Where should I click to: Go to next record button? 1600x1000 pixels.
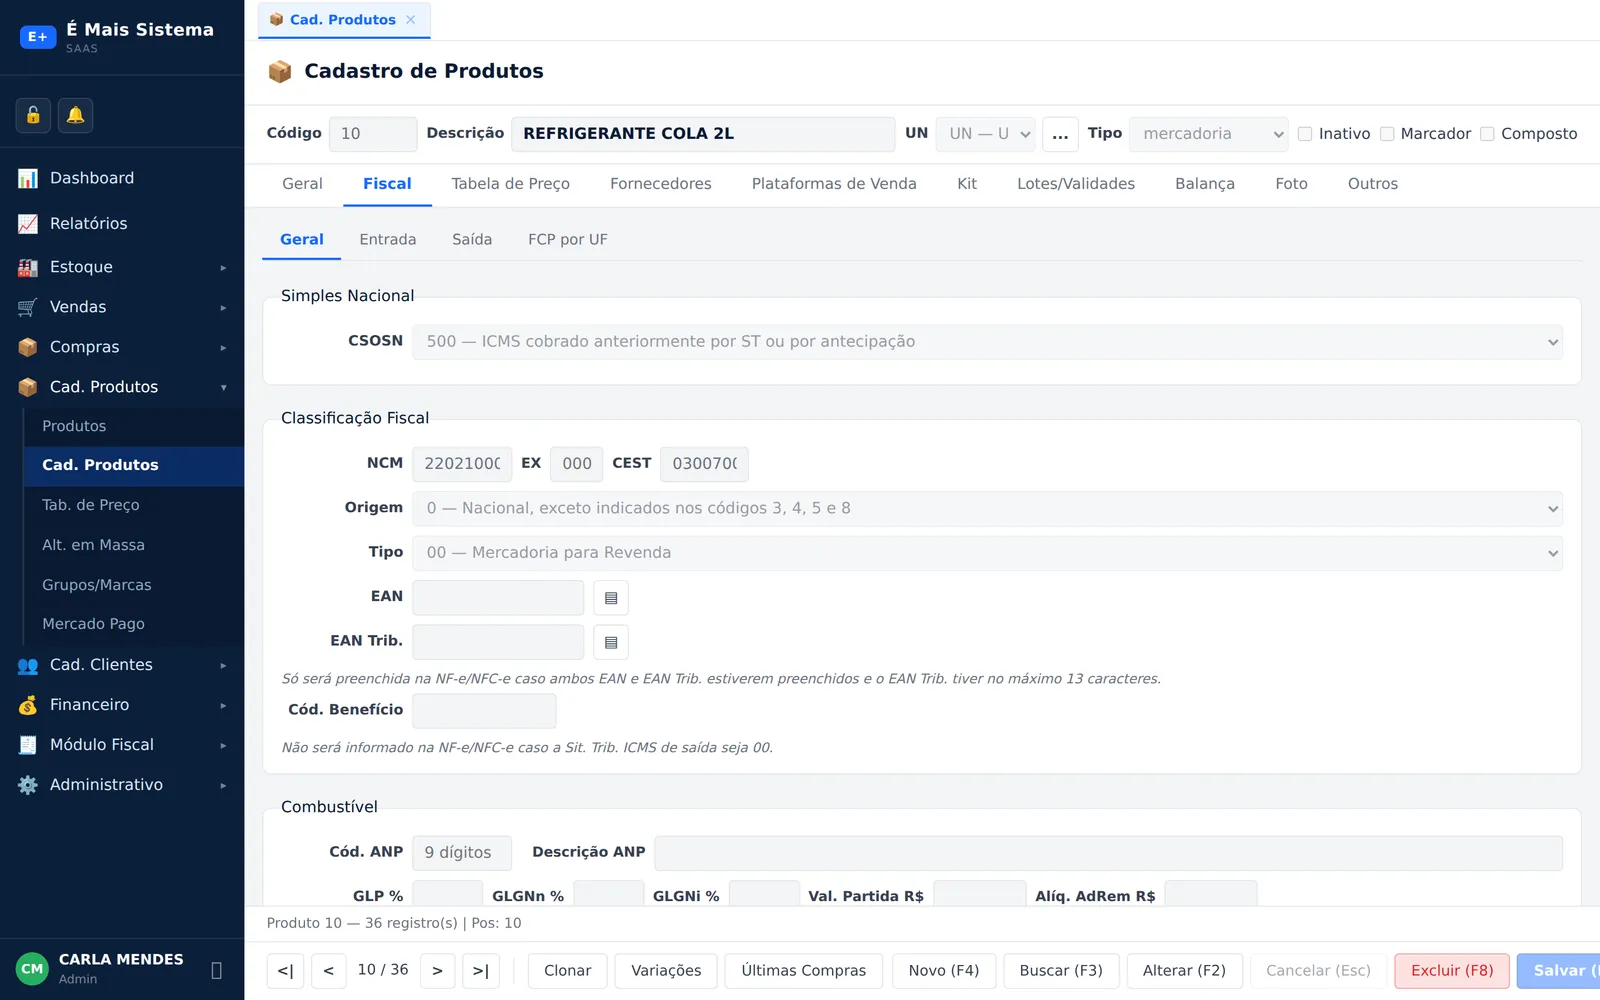coord(437,971)
